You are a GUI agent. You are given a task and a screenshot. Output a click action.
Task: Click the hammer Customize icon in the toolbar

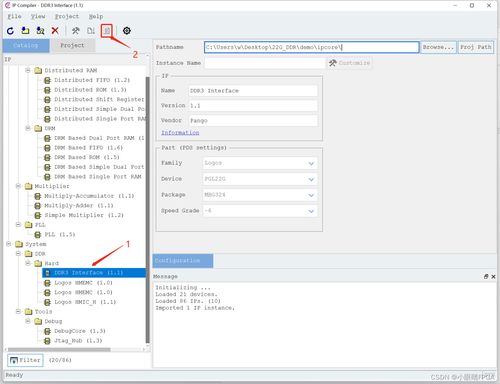(x=76, y=31)
